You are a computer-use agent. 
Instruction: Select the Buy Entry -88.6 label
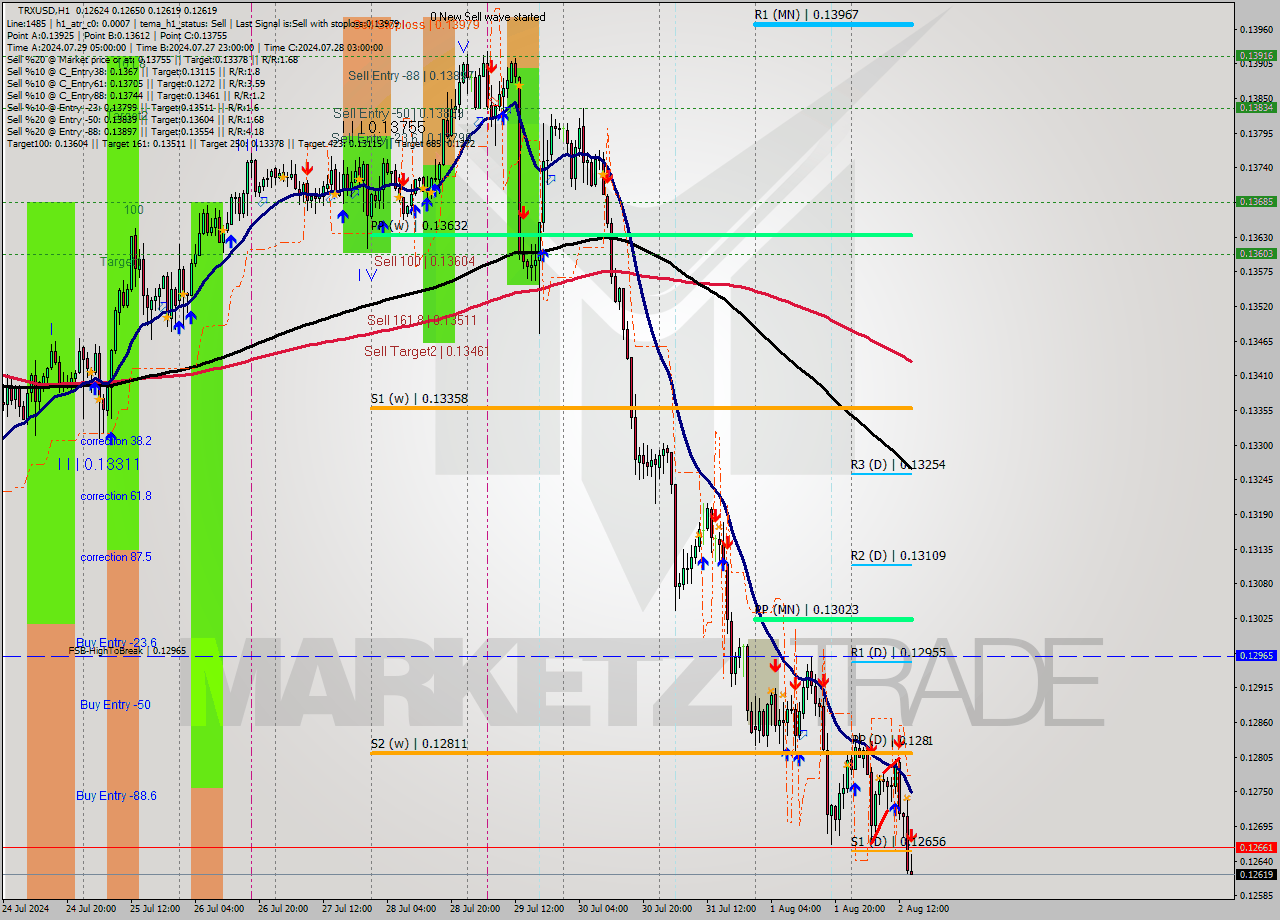coord(116,796)
